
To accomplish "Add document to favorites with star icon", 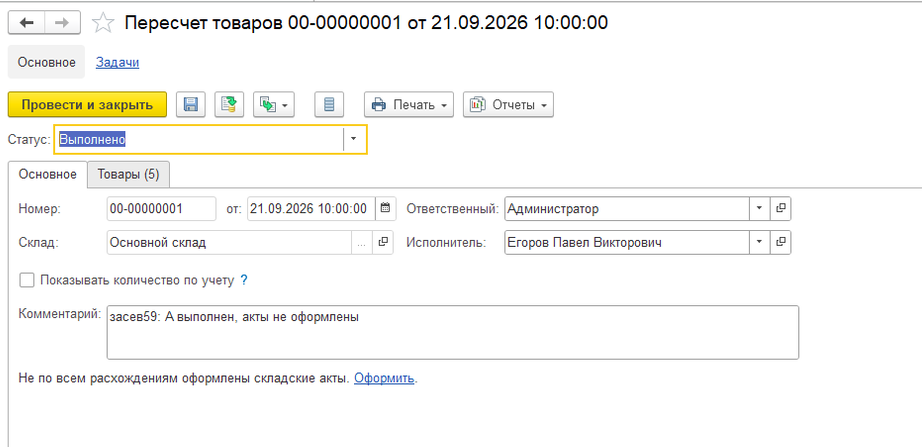I will tap(103, 23).
